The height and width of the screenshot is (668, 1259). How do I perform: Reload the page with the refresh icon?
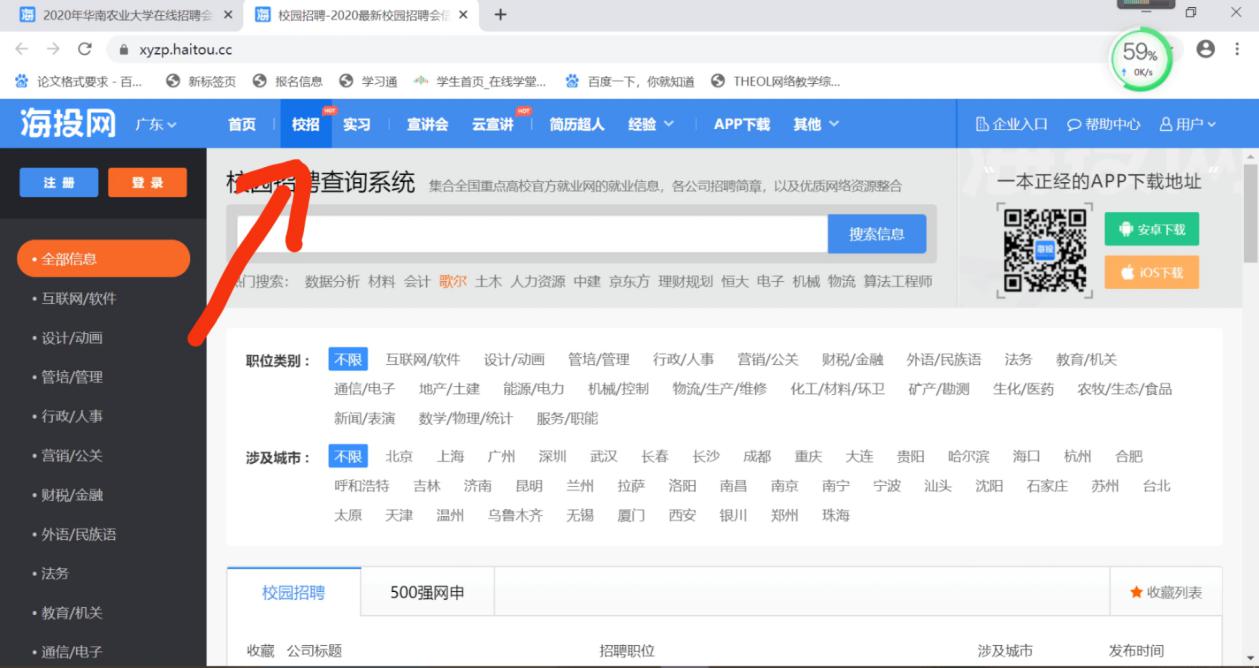pos(85,49)
